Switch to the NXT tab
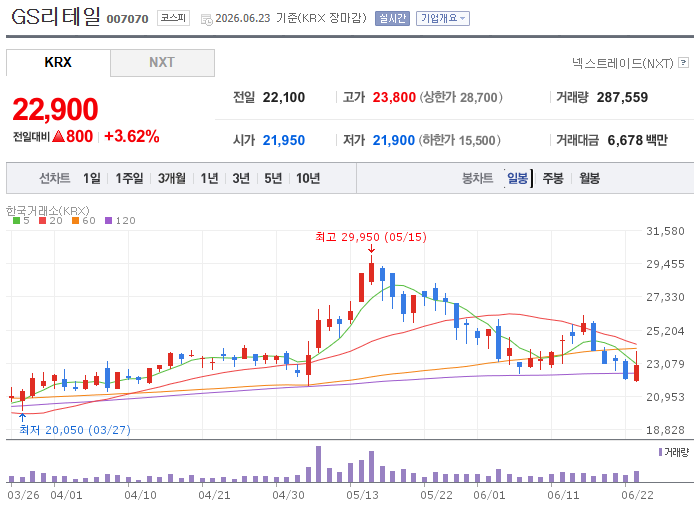 point(162,62)
